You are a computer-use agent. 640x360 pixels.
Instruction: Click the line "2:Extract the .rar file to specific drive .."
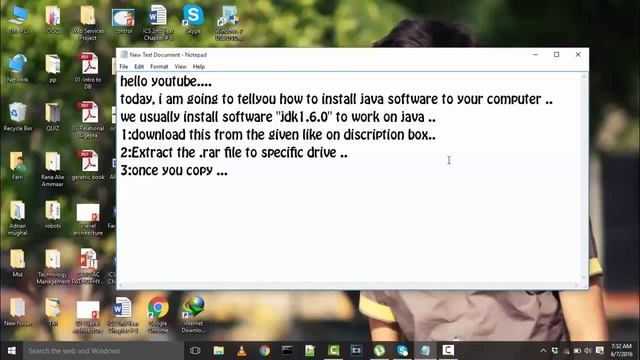click(234, 153)
